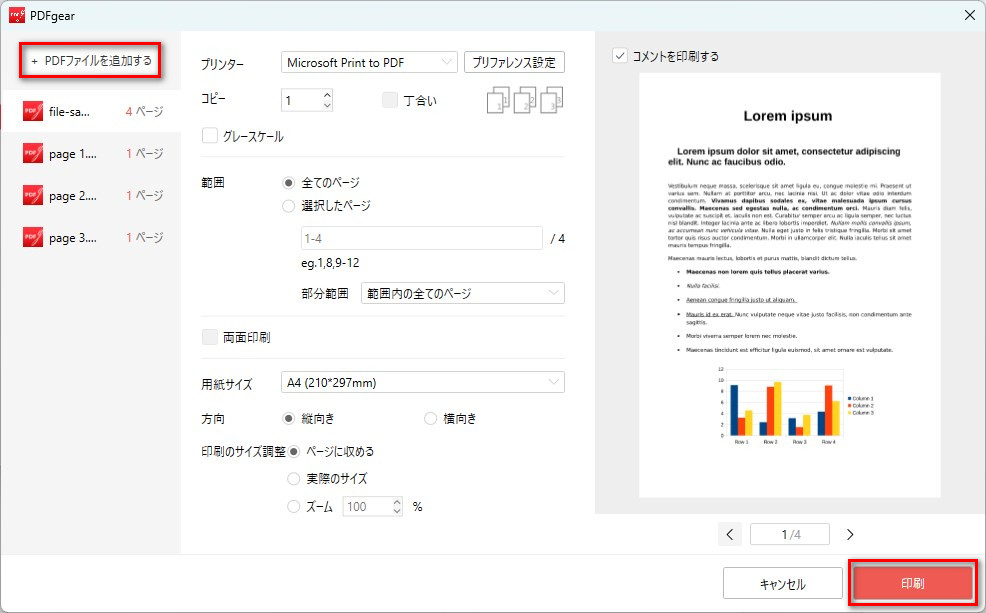Viewport: 986px width, 613px height.
Task: Click the PDF icon beside page 2...
Action: (x=33, y=196)
